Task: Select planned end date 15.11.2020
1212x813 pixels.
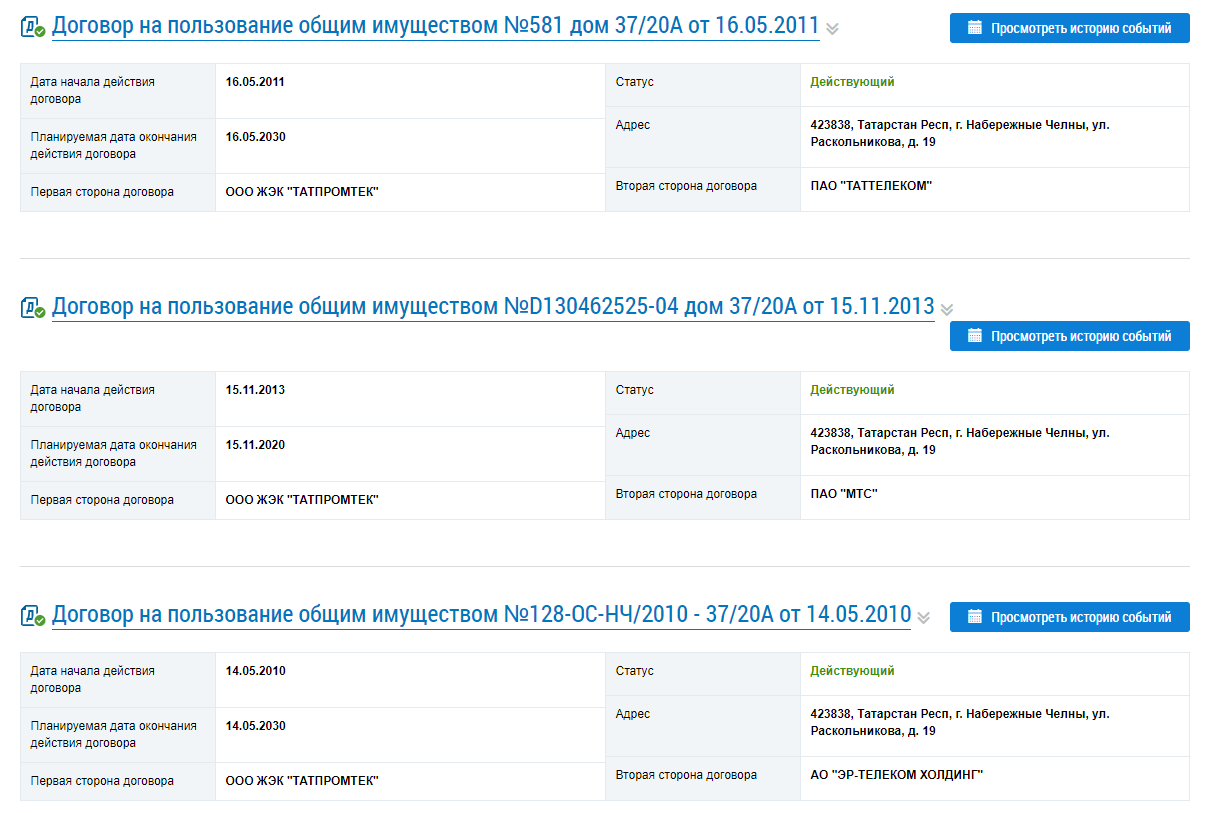Action: (255, 445)
